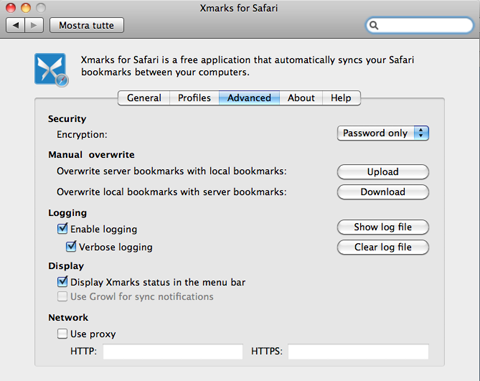
Task: Click into the HTTPS proxy field
Action: coord(358,352)
